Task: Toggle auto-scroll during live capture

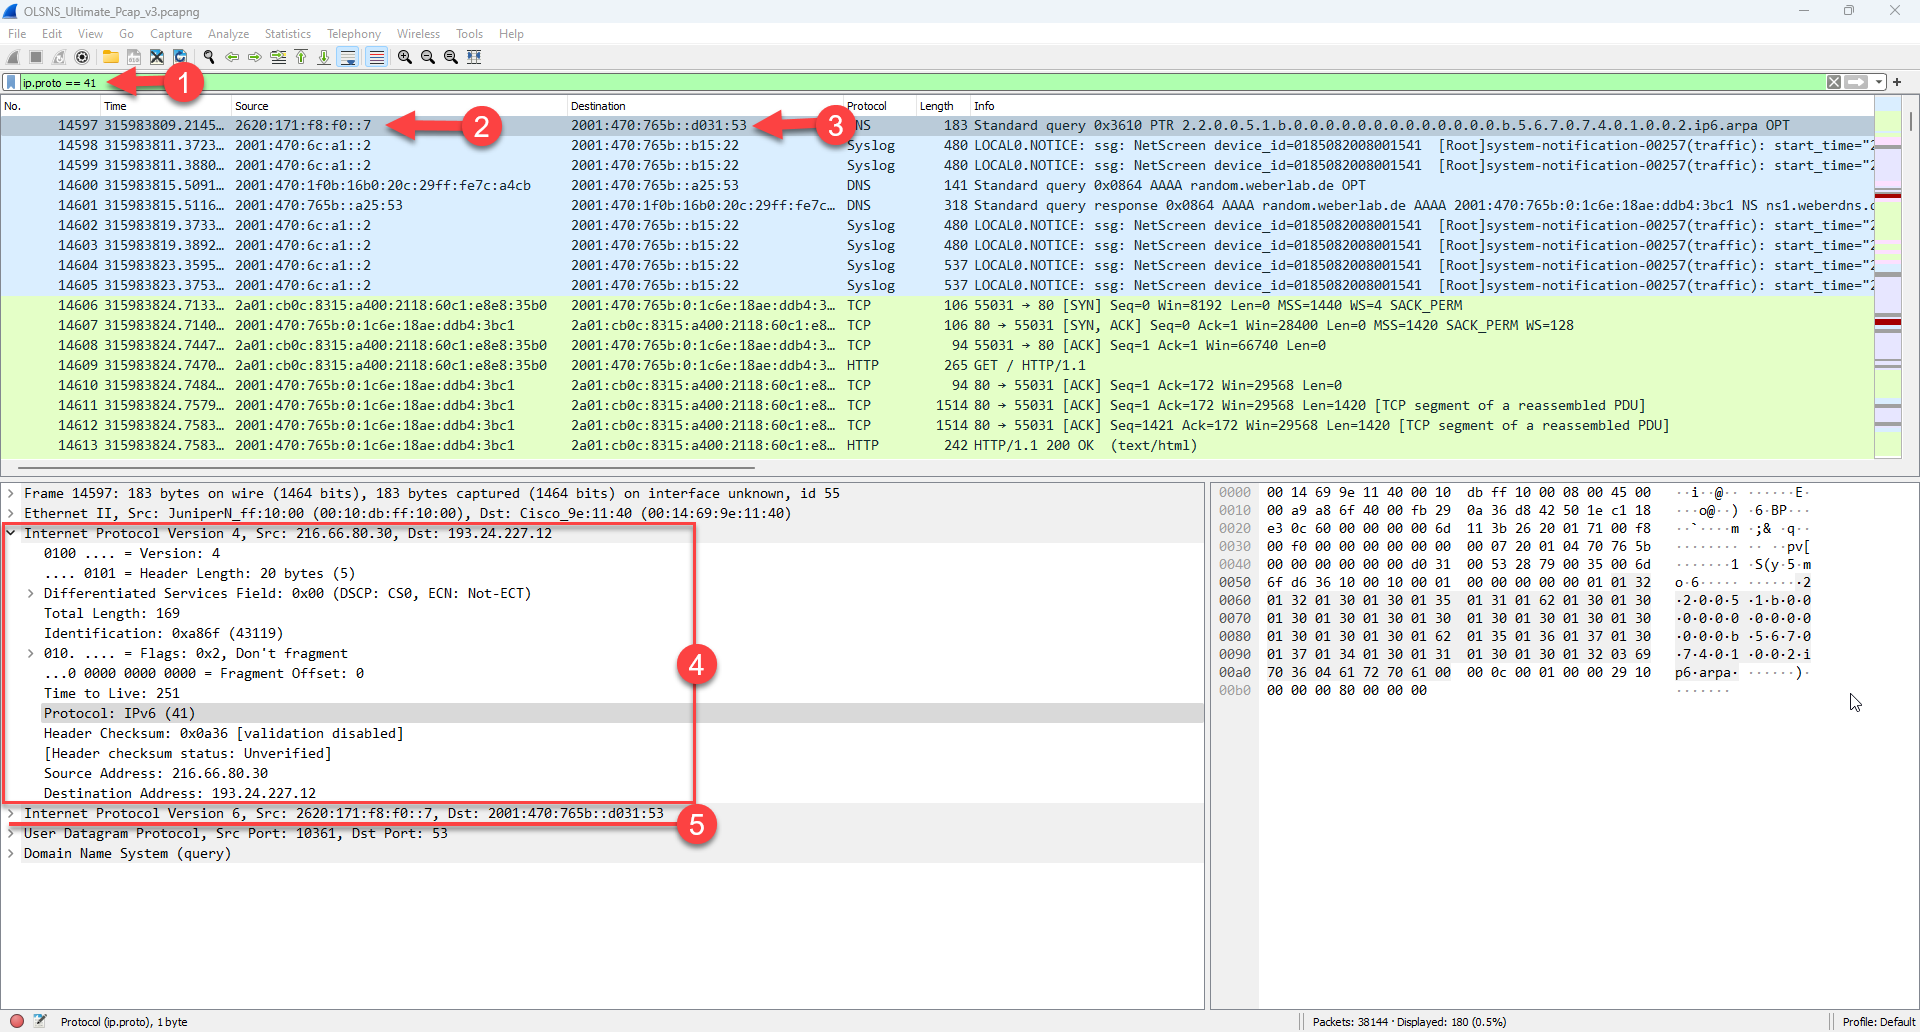Action: [x=347, y=57]
